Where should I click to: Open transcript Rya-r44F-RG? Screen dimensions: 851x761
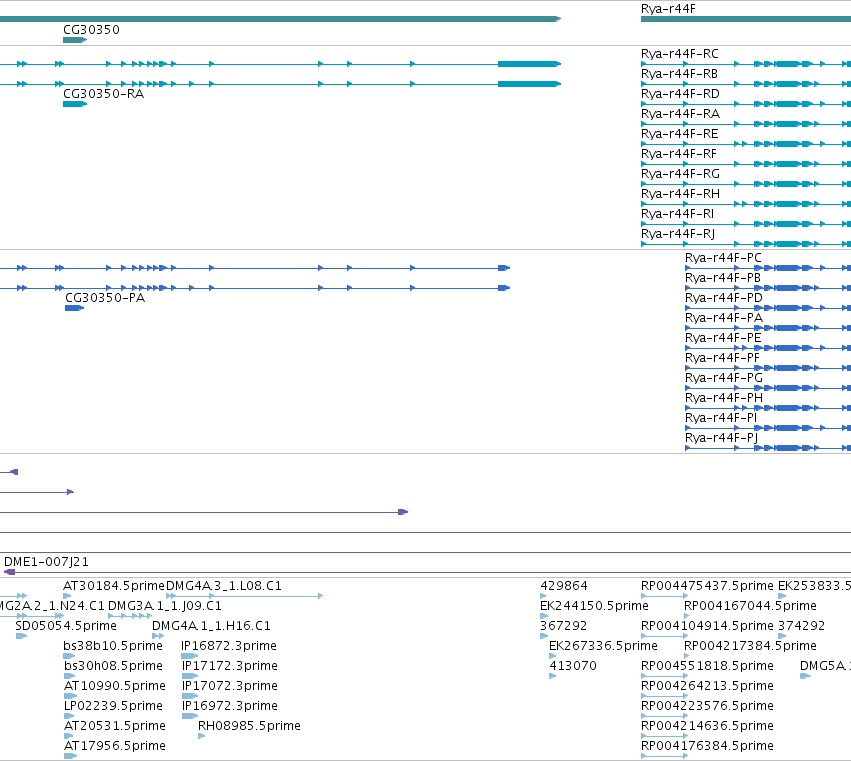pyautogui.click(x=680, y=174)
